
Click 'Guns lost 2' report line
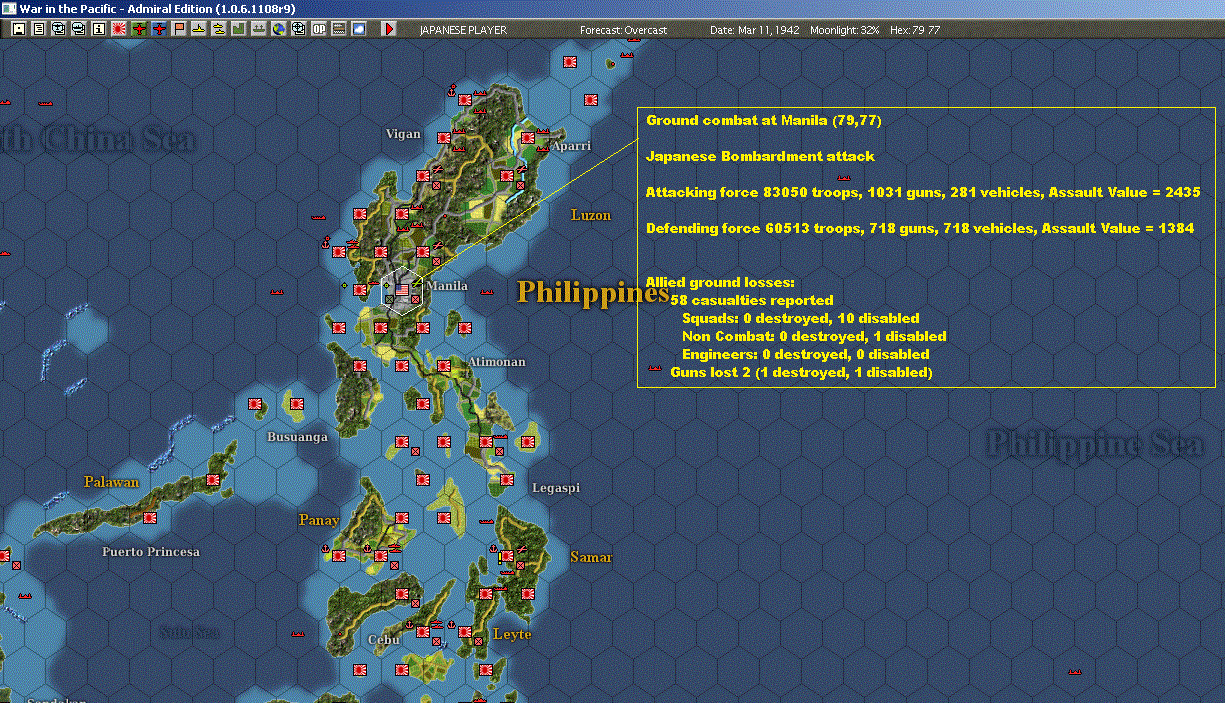point(801,372)
